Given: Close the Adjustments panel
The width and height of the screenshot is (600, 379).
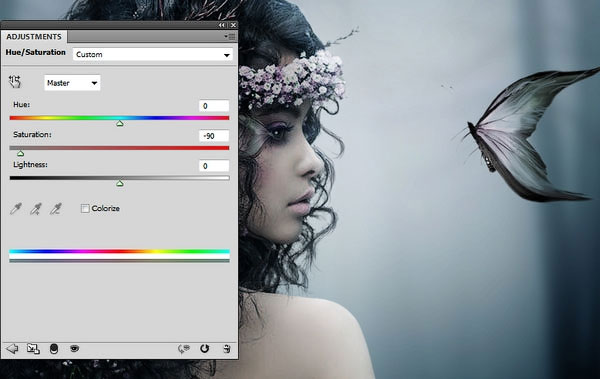Looking at the screenshot, I should tap(233, 25).
